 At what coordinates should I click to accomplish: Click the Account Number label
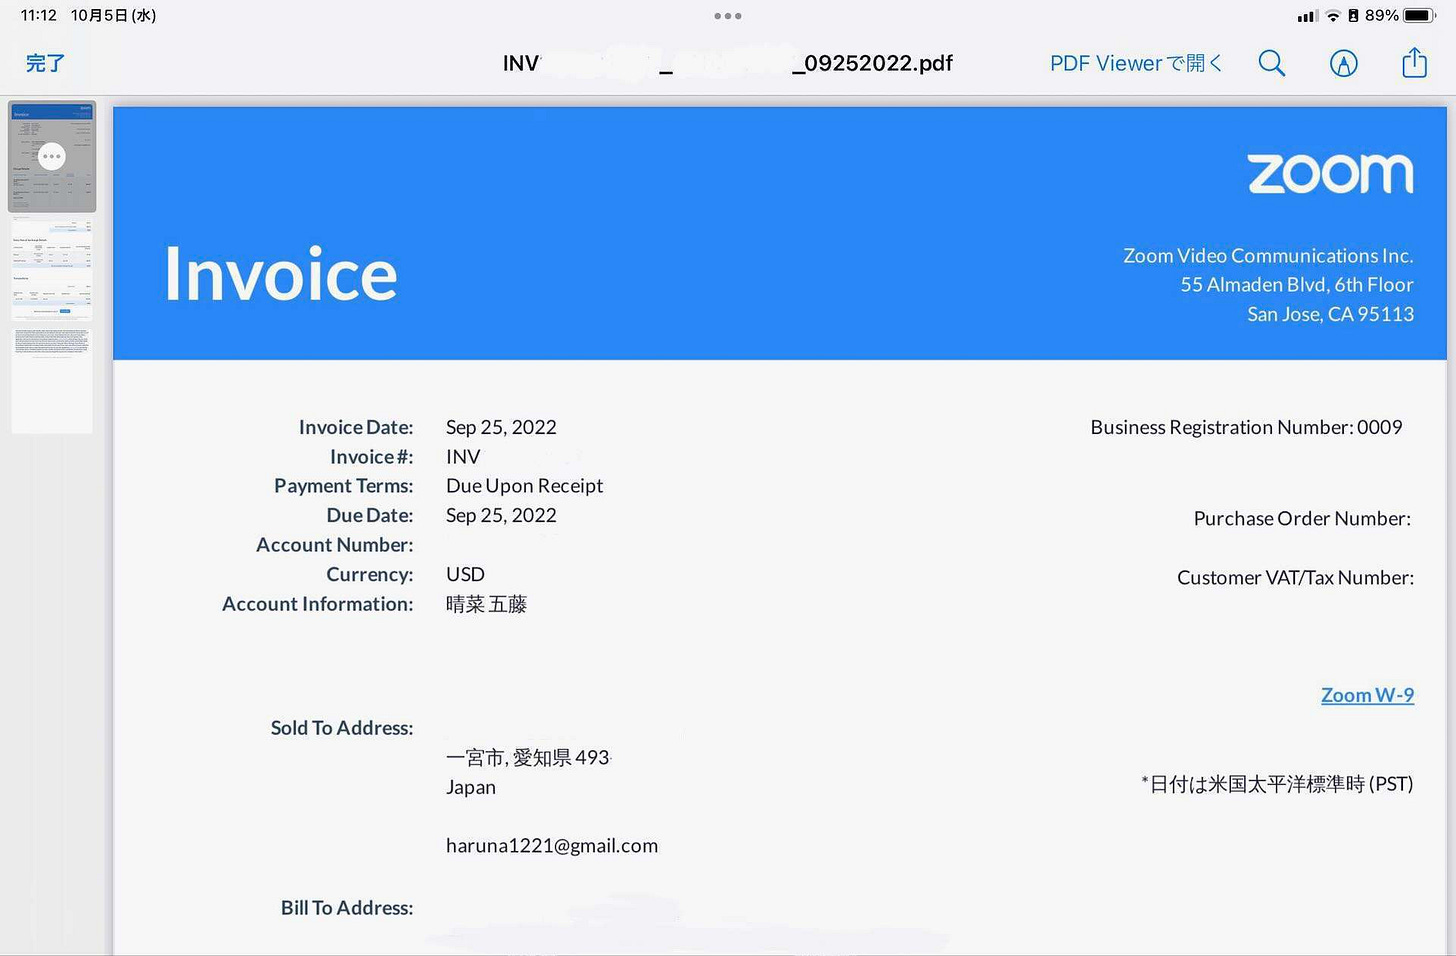[x=335, y=545]
